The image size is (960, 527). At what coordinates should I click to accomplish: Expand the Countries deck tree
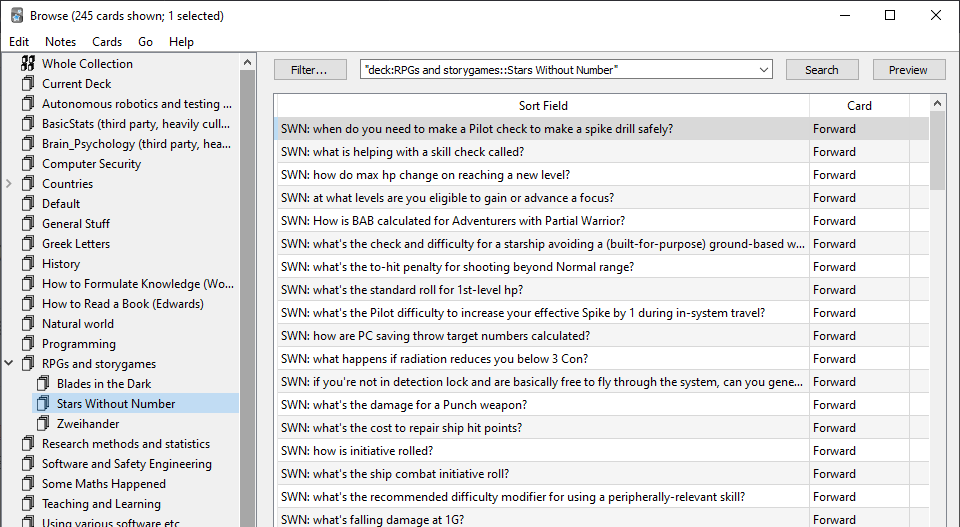9,184
